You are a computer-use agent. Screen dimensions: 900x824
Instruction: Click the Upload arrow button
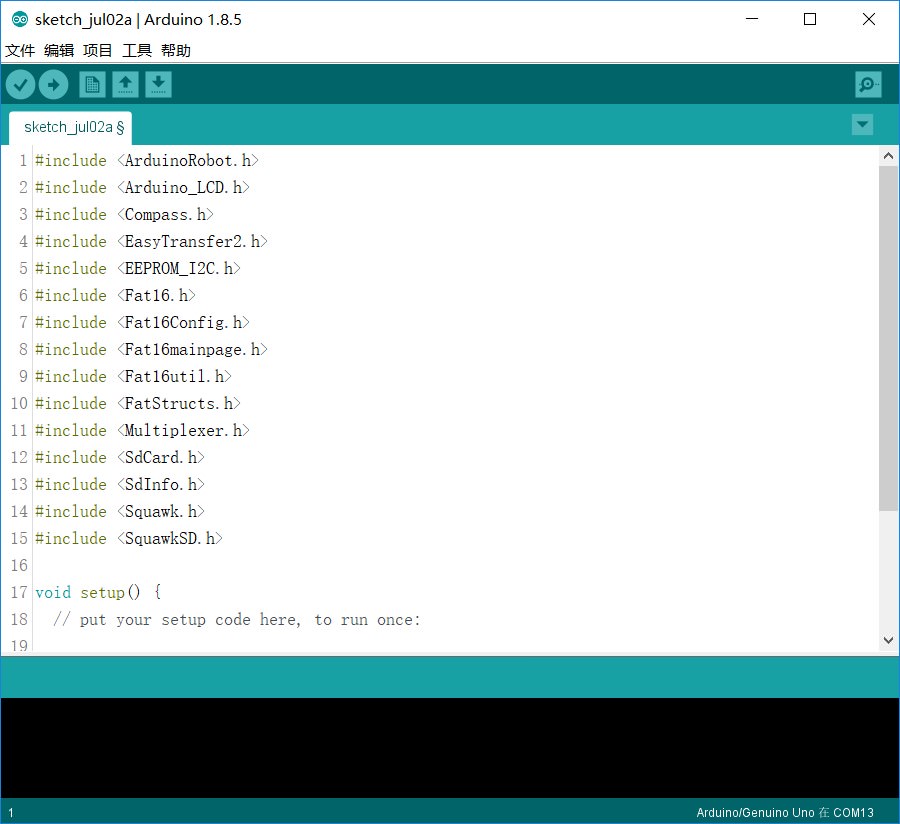53,85
